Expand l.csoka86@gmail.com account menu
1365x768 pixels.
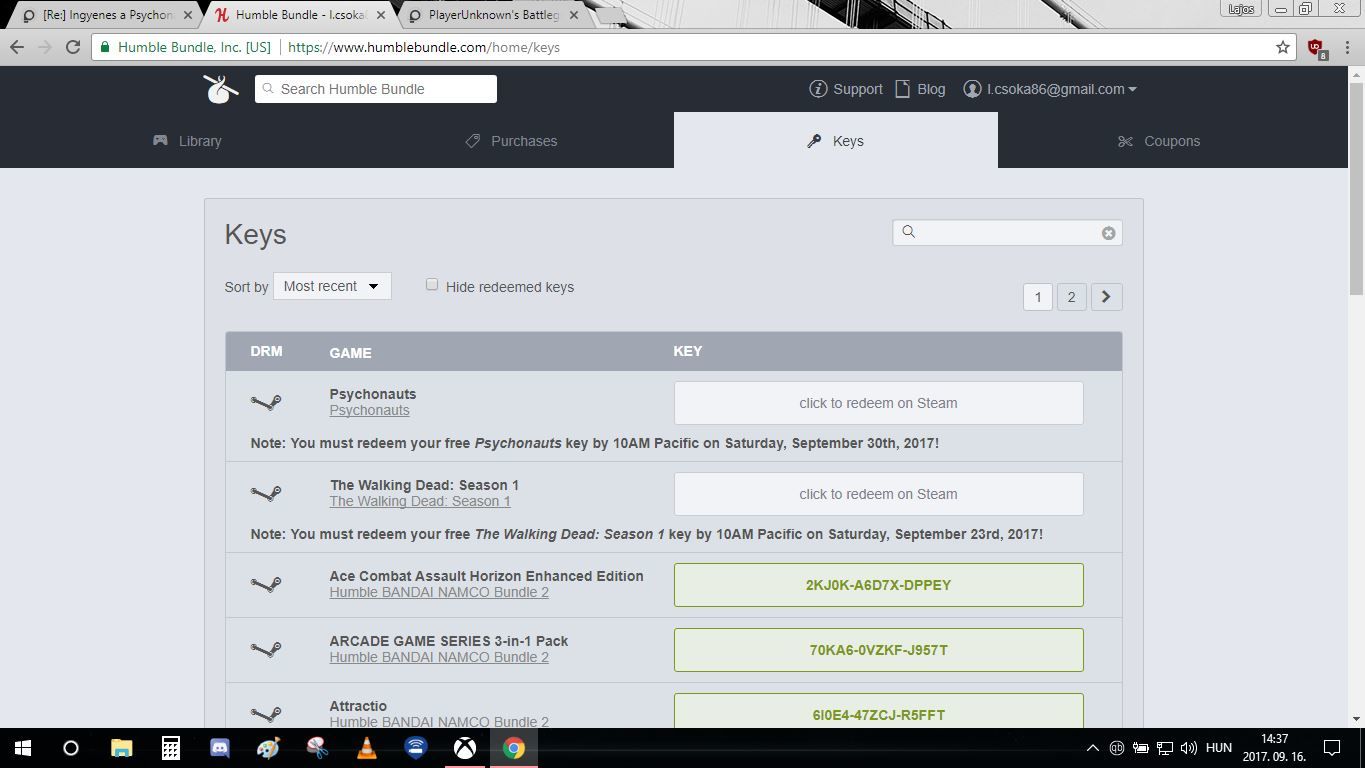pos(1061,89)
